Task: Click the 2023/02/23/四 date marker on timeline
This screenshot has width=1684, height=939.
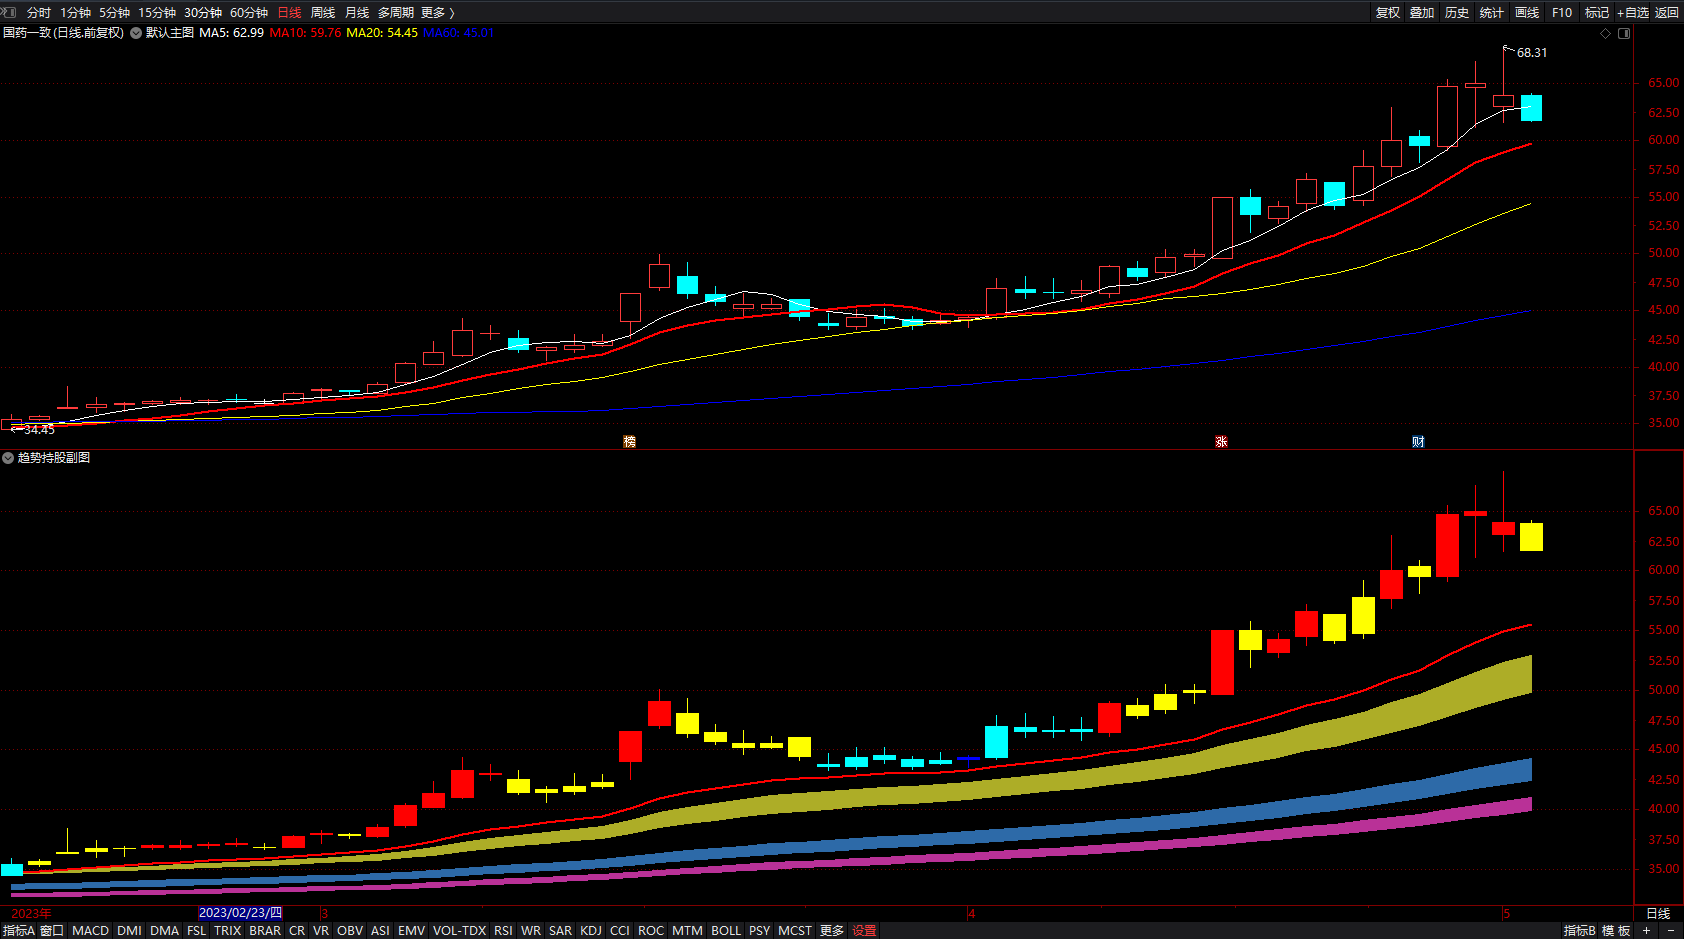Action: (x=240, y=913)
